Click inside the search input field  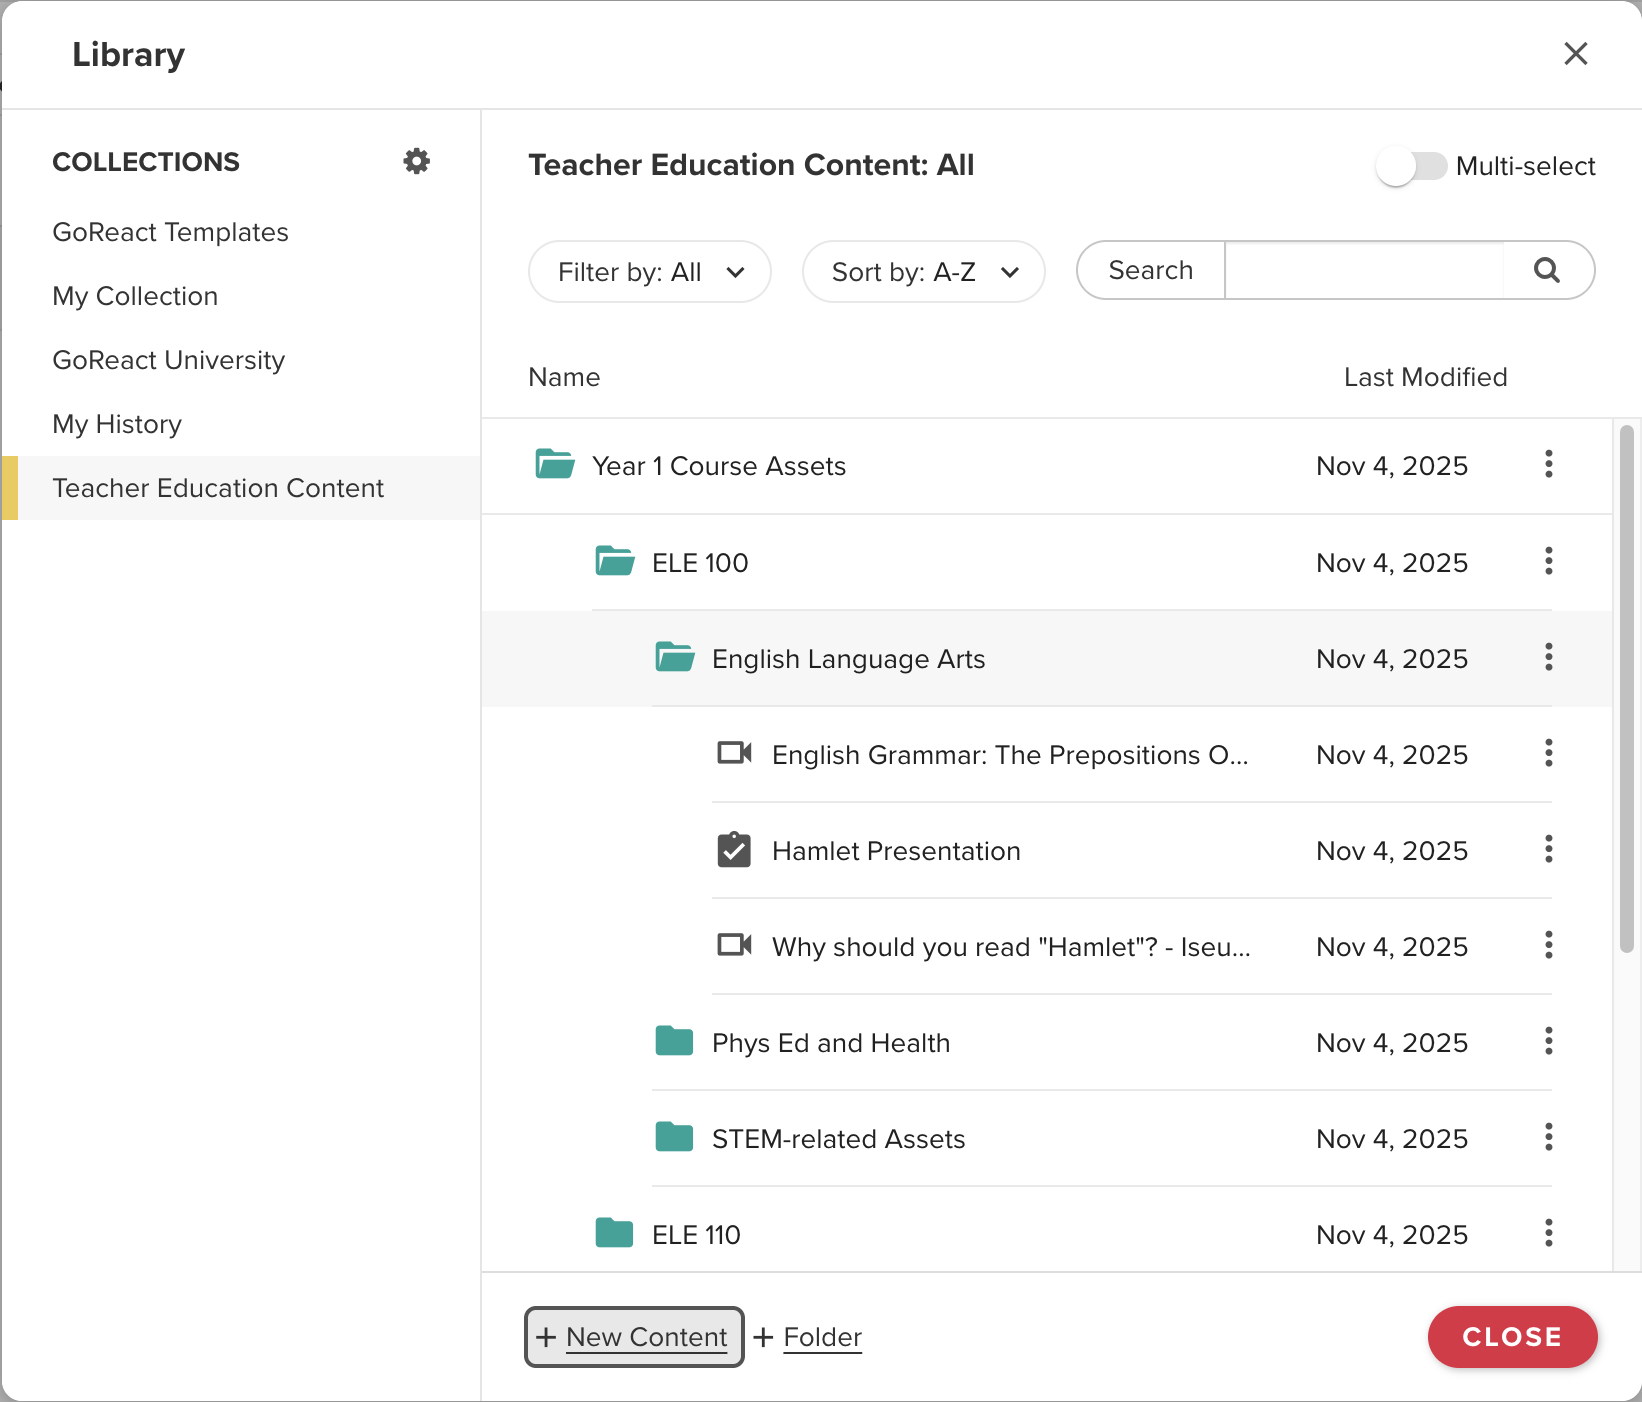tap(1363, 270)
